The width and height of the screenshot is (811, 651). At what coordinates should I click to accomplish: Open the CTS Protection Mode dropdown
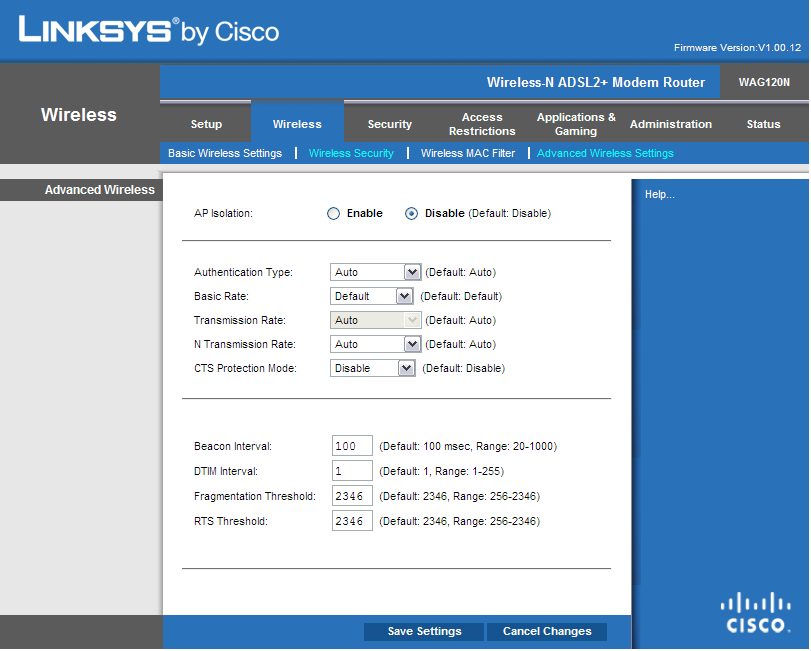(x=372, y=368)
